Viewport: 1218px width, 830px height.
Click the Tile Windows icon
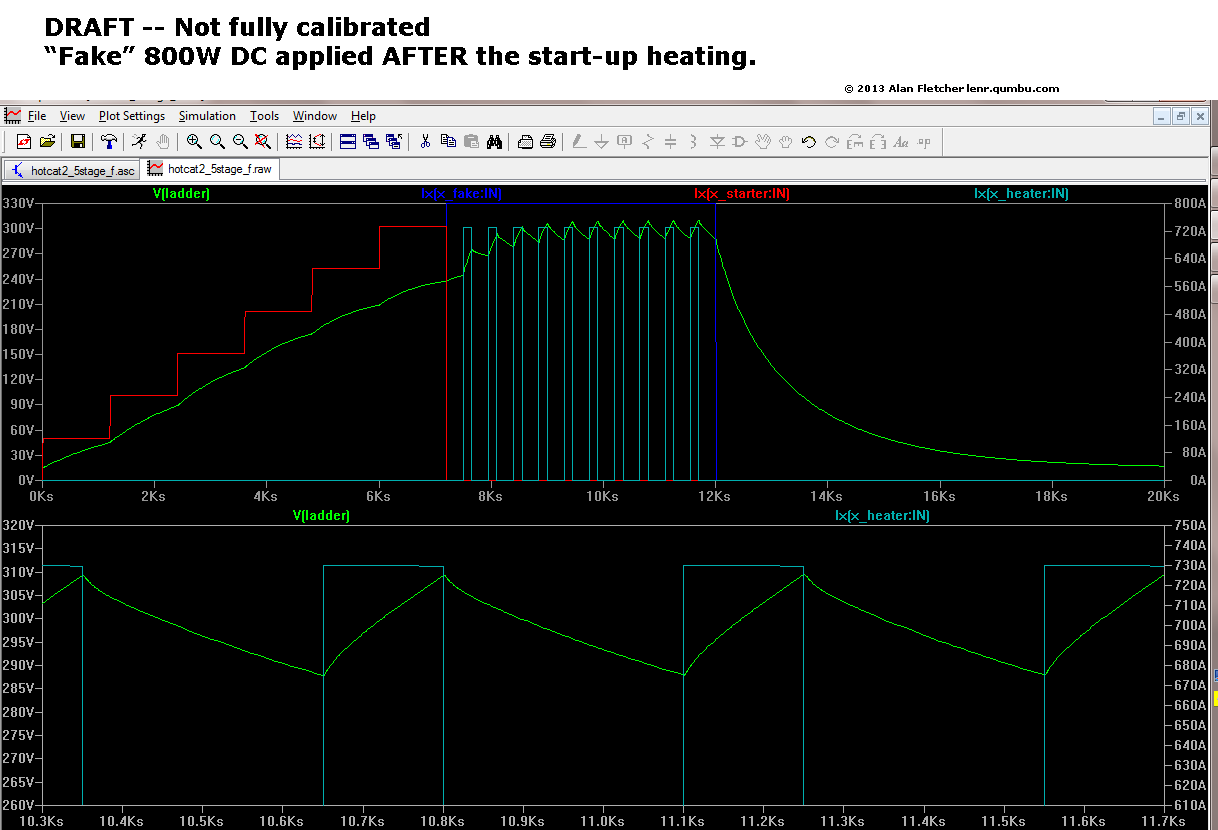point(348,142)
